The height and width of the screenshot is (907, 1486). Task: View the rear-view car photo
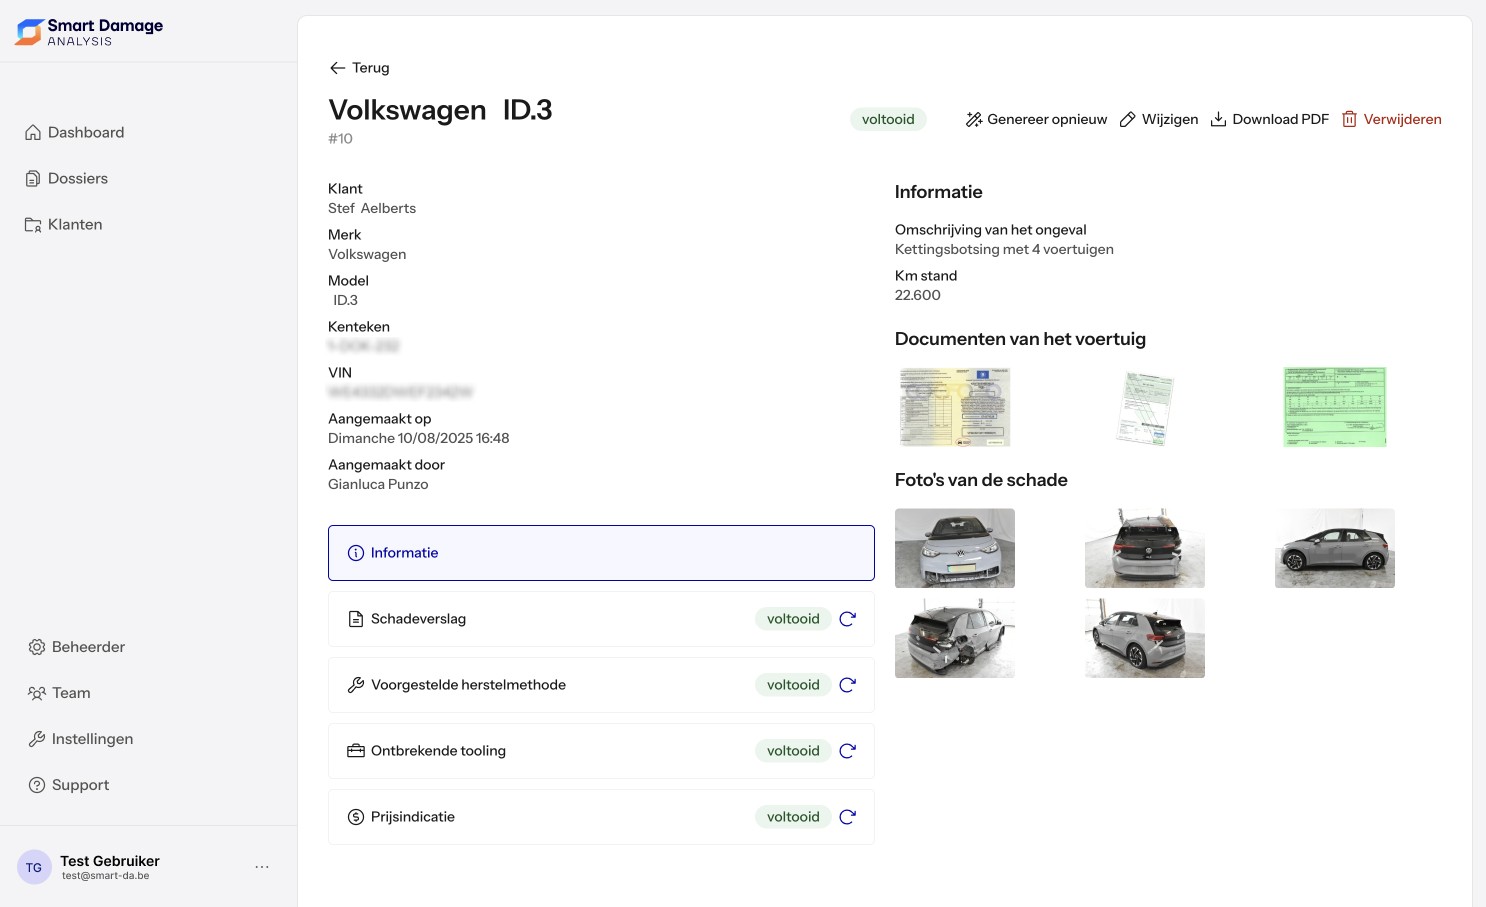(x=1145, y=548)
